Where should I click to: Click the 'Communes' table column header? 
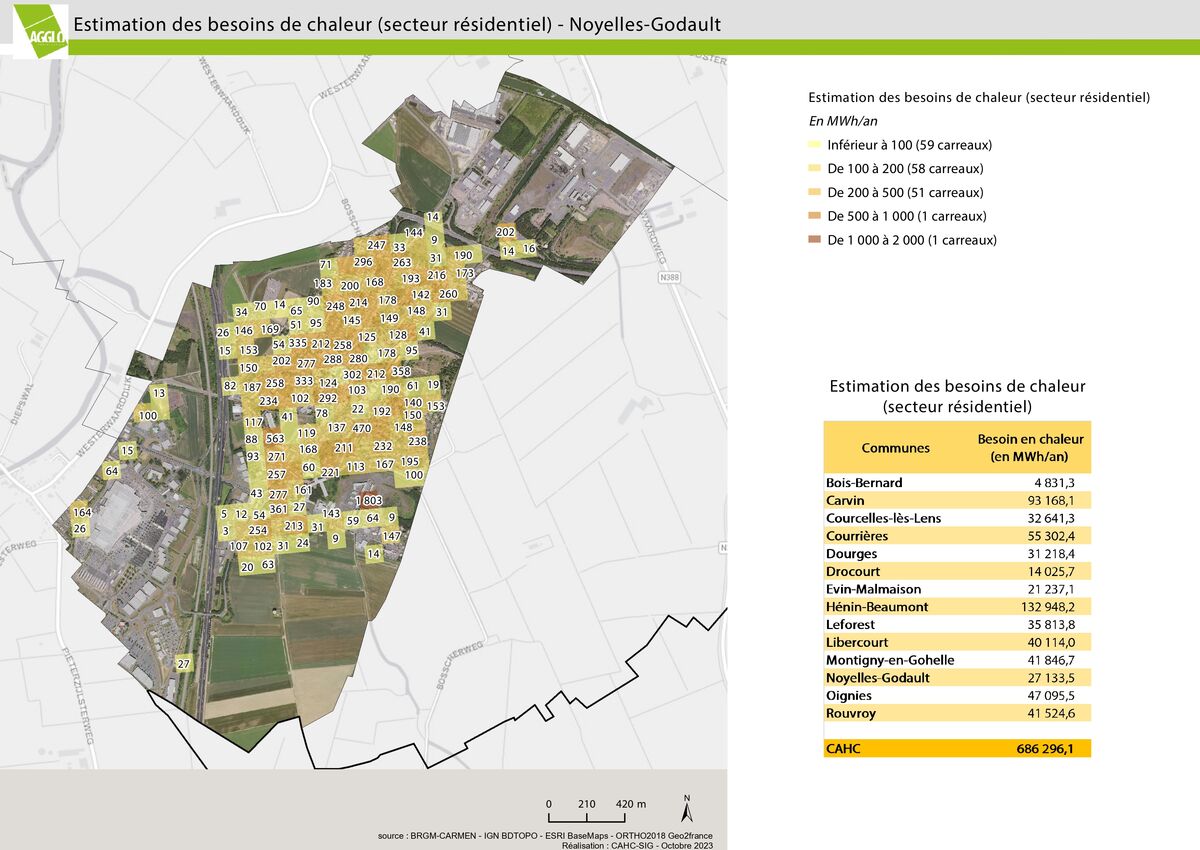(x=895, y=448)
